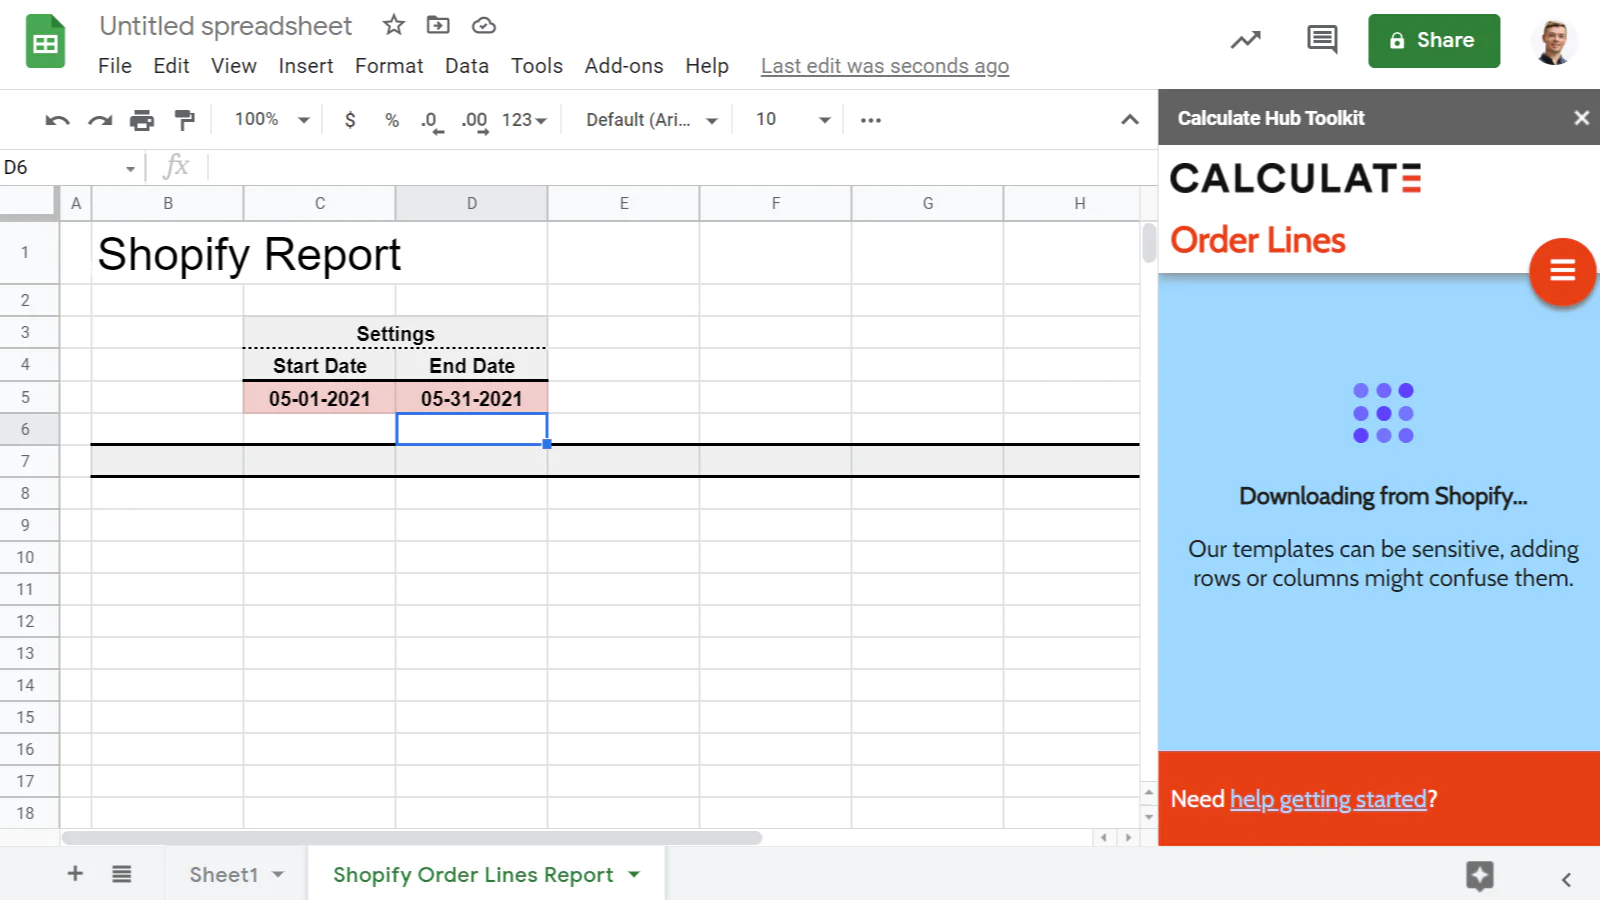Click into the formula bar
The width and height of the screenshot is (1600, 900).
[680, 167]
